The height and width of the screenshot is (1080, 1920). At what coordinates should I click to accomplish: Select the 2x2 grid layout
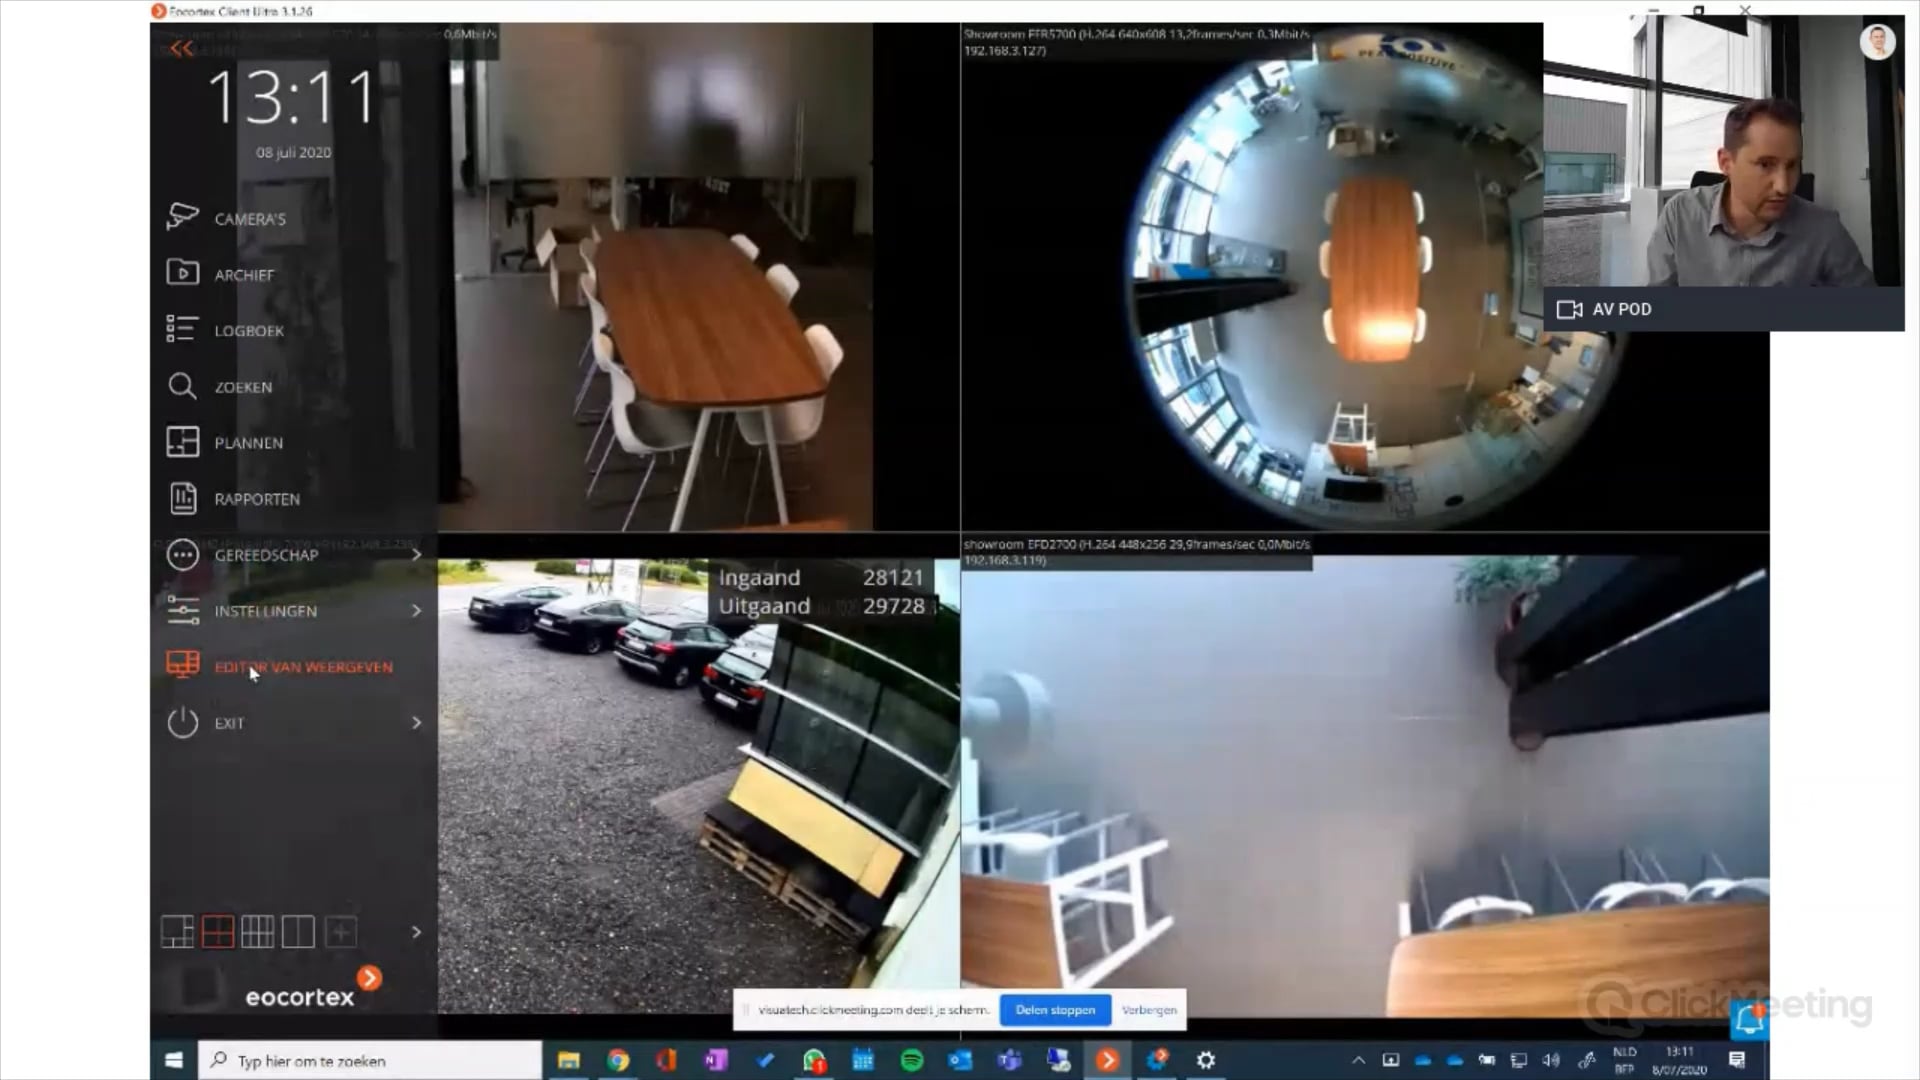tap(217, 930)
